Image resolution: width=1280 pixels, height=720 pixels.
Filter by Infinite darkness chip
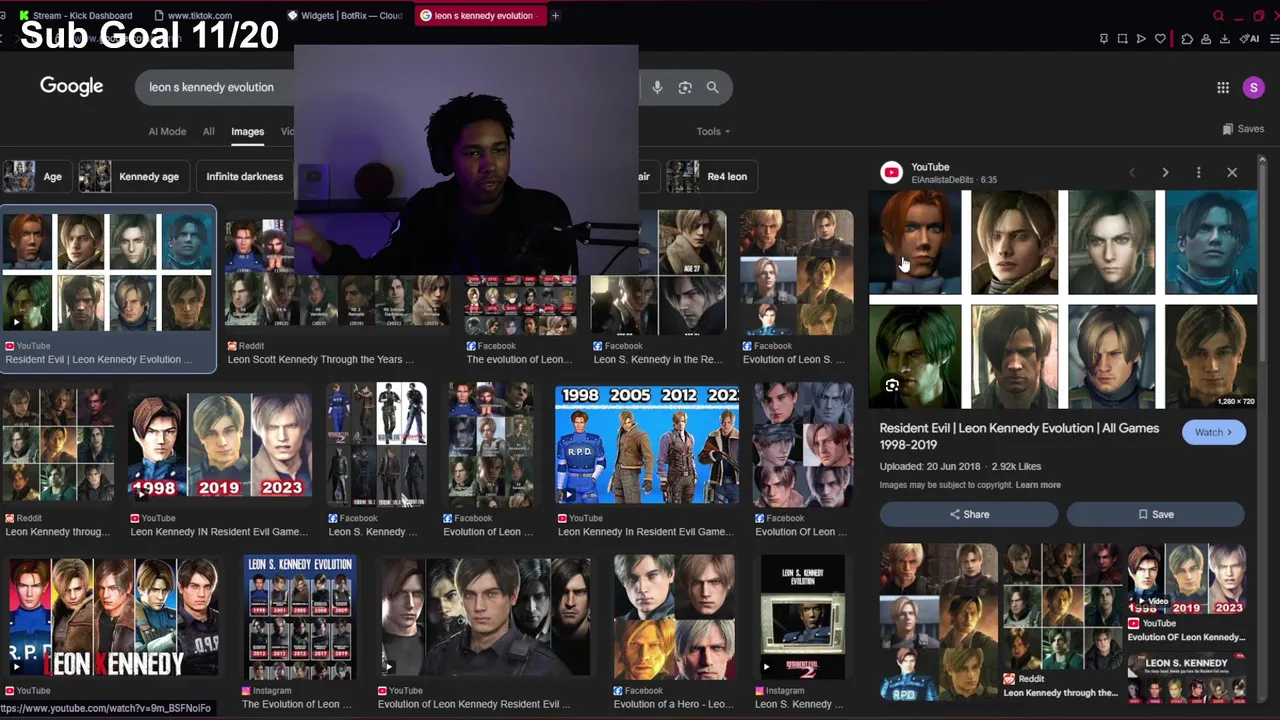[244, 176]
